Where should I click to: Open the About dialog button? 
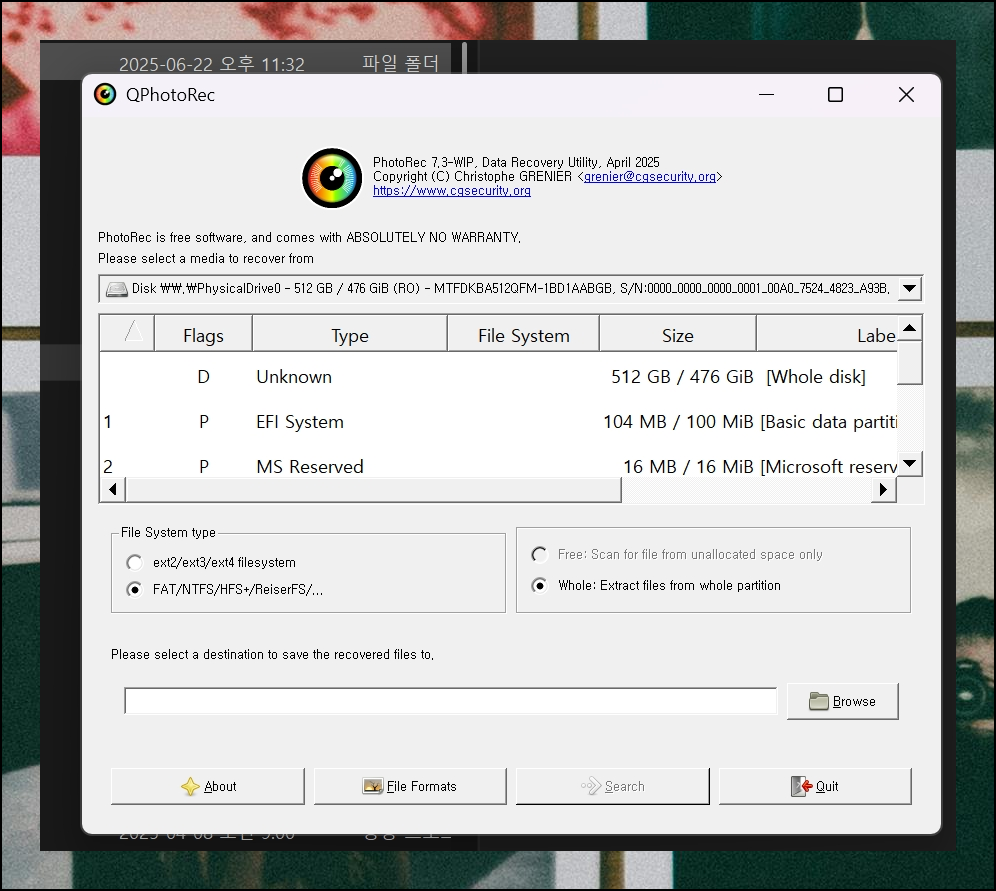(x=208, y=786)
